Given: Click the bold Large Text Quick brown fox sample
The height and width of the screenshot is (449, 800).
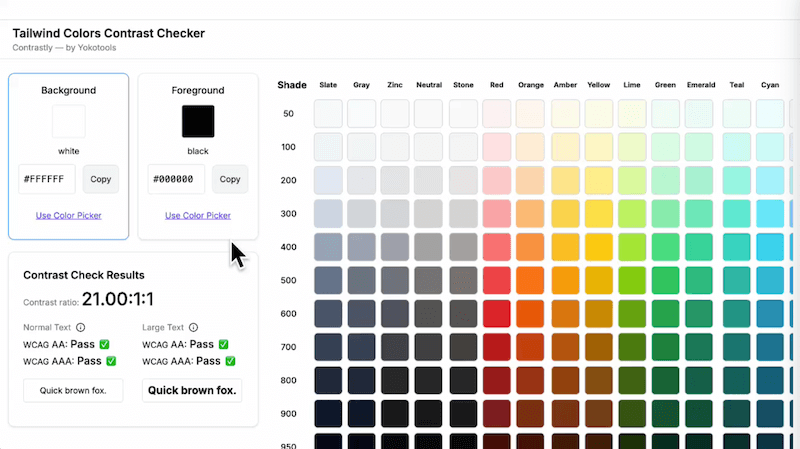Looking at the screenshot, I should tap(192, 390).
